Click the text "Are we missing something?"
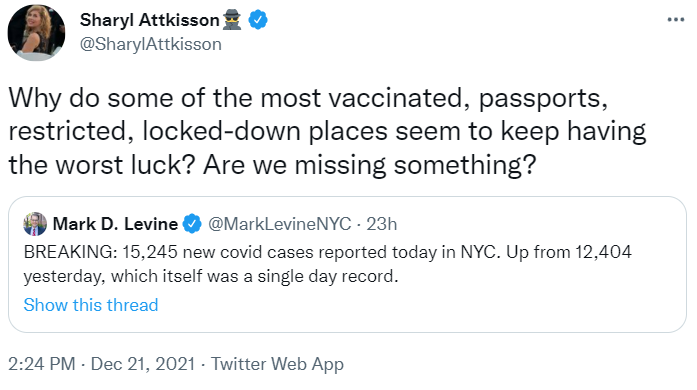The height and width of the screenshot is (390, 697). [369, 165]
